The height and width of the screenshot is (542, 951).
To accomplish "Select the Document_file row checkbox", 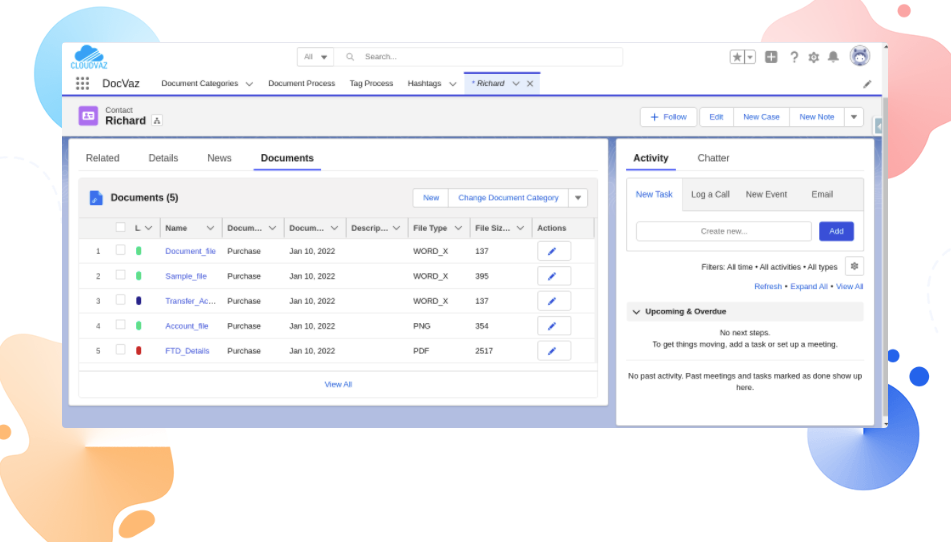I will [x=121, y=250].
